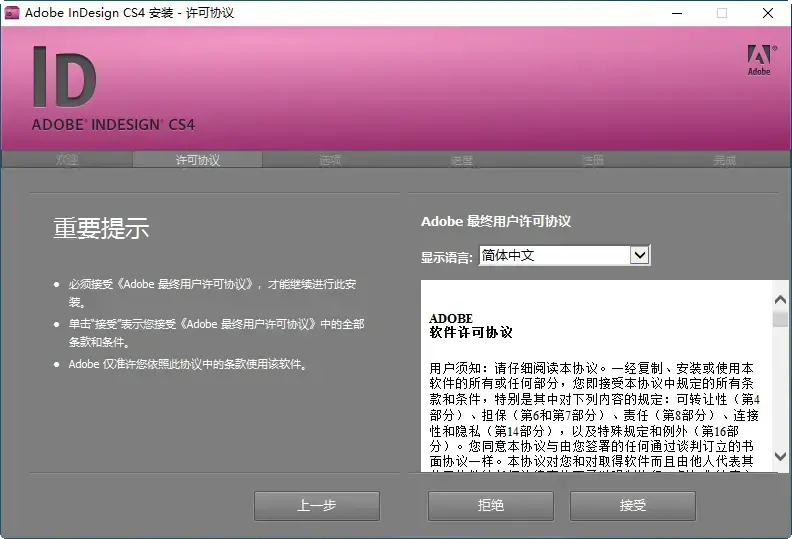Viewport: 792px width, 539px height.
Task: Go to the 选项 step tab
Action: click(x=330, y=160)
